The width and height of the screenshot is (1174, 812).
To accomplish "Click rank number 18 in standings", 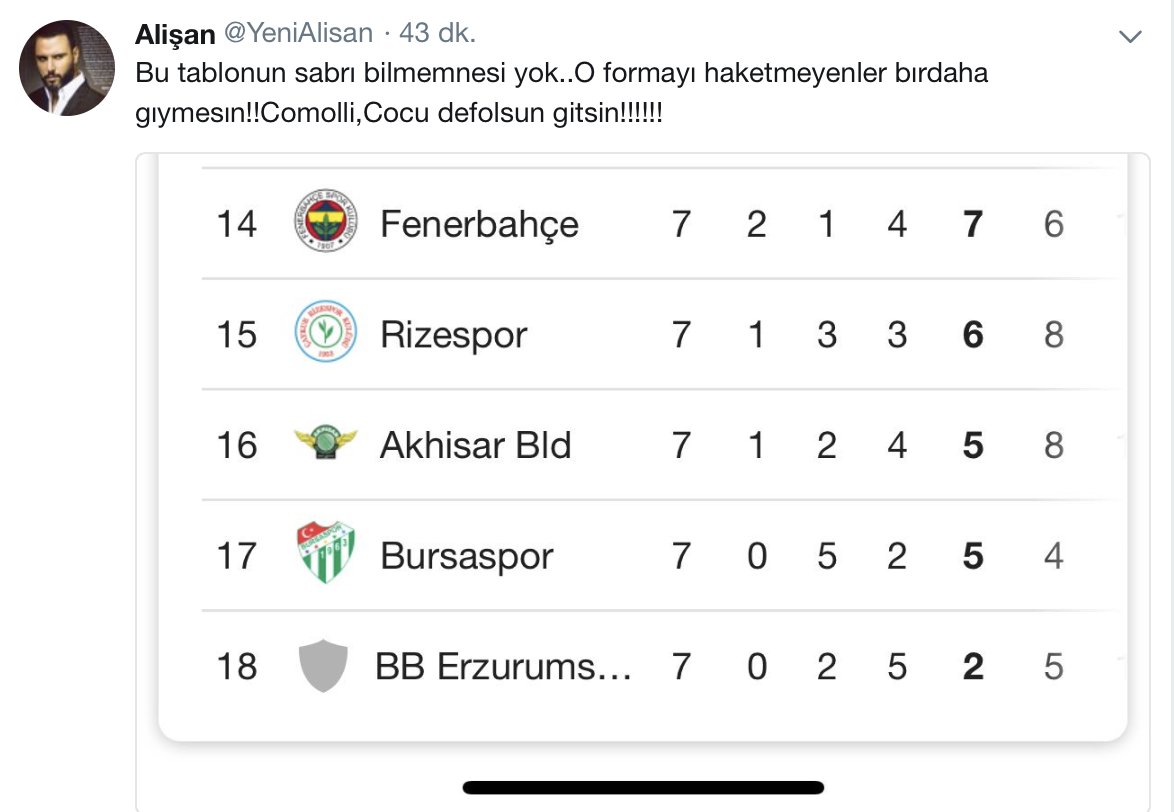I will [x=237, y=666].
